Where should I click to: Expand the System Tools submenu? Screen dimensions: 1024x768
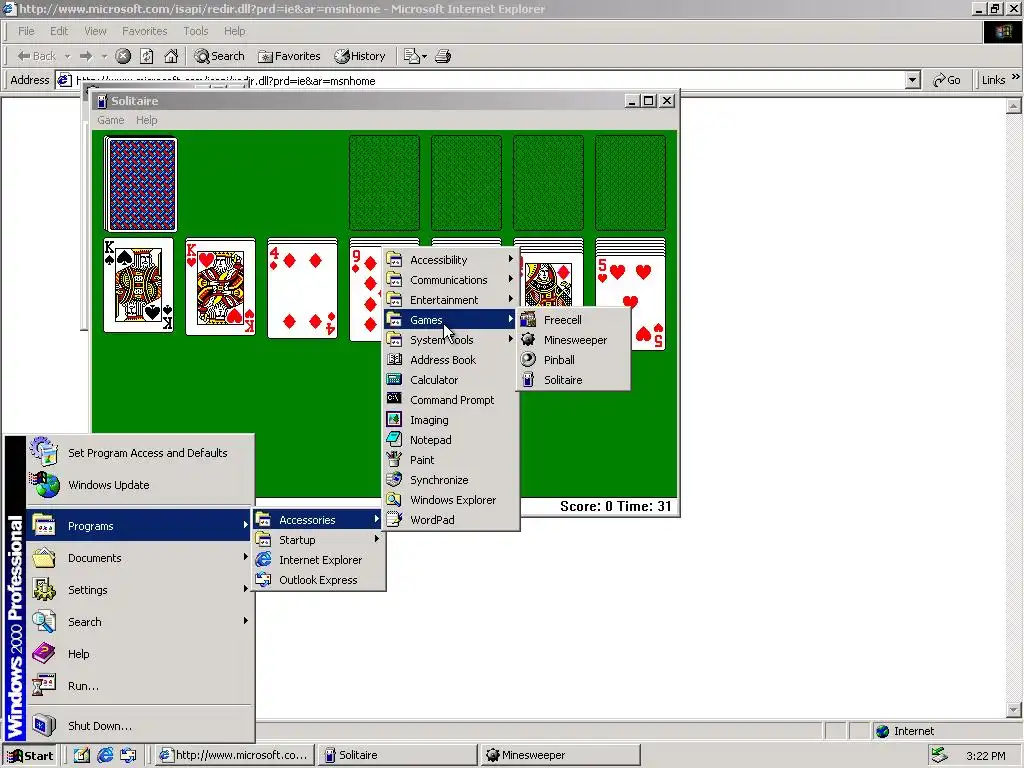pyautogui.click(x=451, y=340)
